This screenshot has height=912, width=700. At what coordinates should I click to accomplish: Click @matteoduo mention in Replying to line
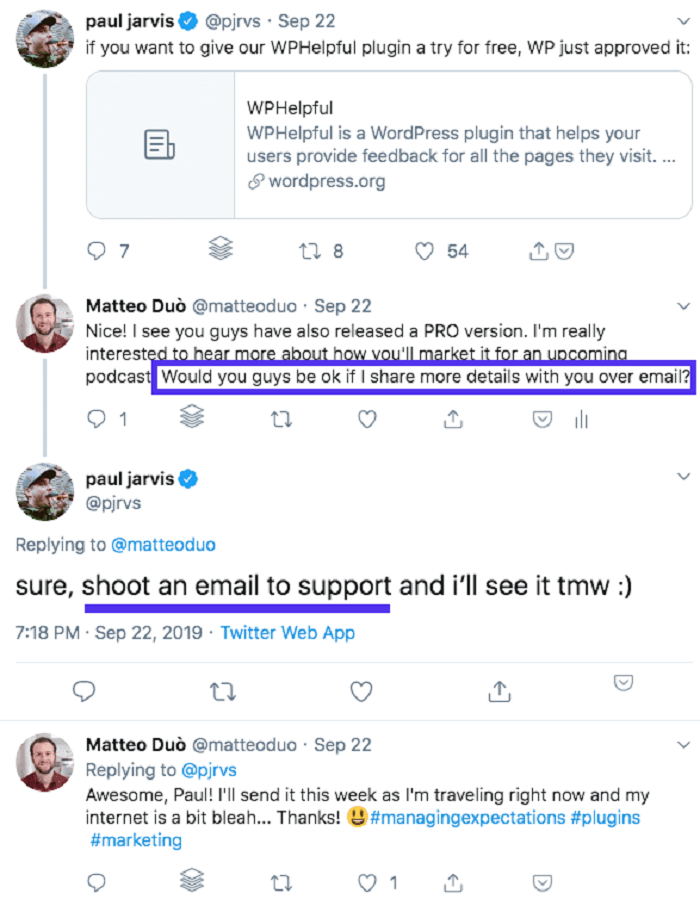pos(163,545)
